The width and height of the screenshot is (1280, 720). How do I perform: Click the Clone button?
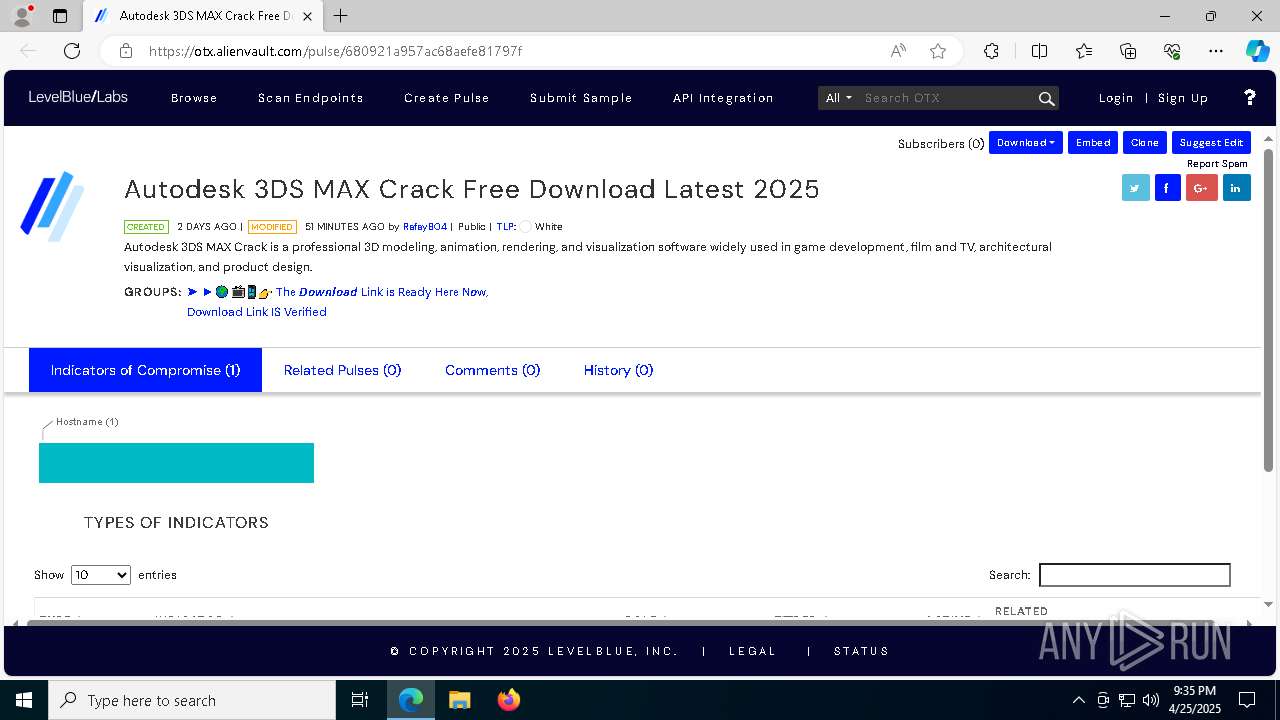(1145, 143)
